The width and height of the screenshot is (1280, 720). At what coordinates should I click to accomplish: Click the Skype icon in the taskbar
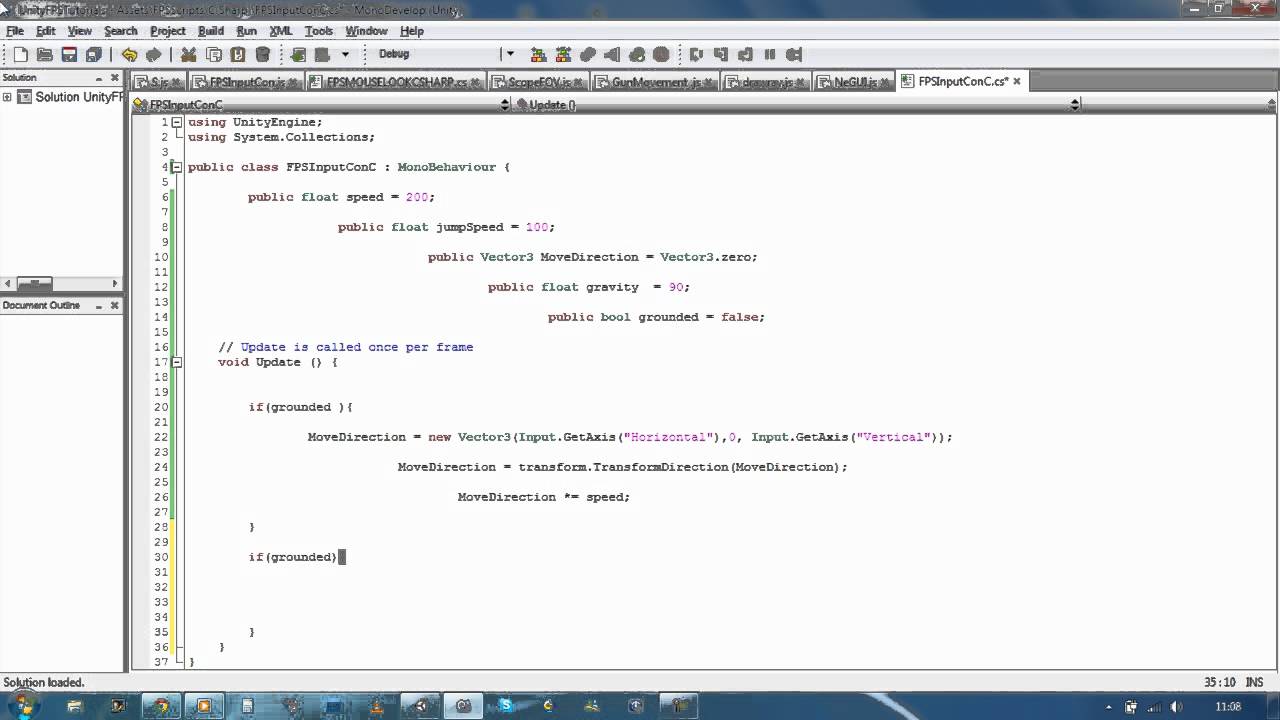click(506, 706)
